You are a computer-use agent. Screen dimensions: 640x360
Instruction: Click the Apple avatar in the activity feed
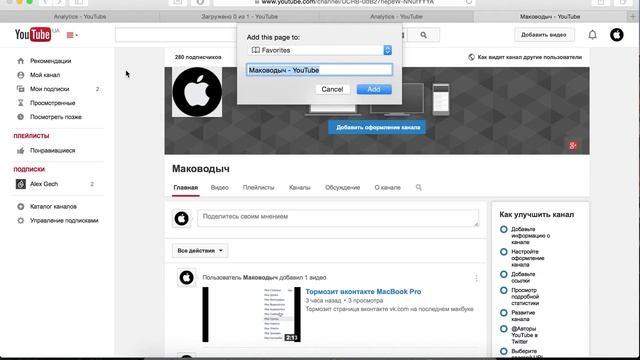pos(187,278)
